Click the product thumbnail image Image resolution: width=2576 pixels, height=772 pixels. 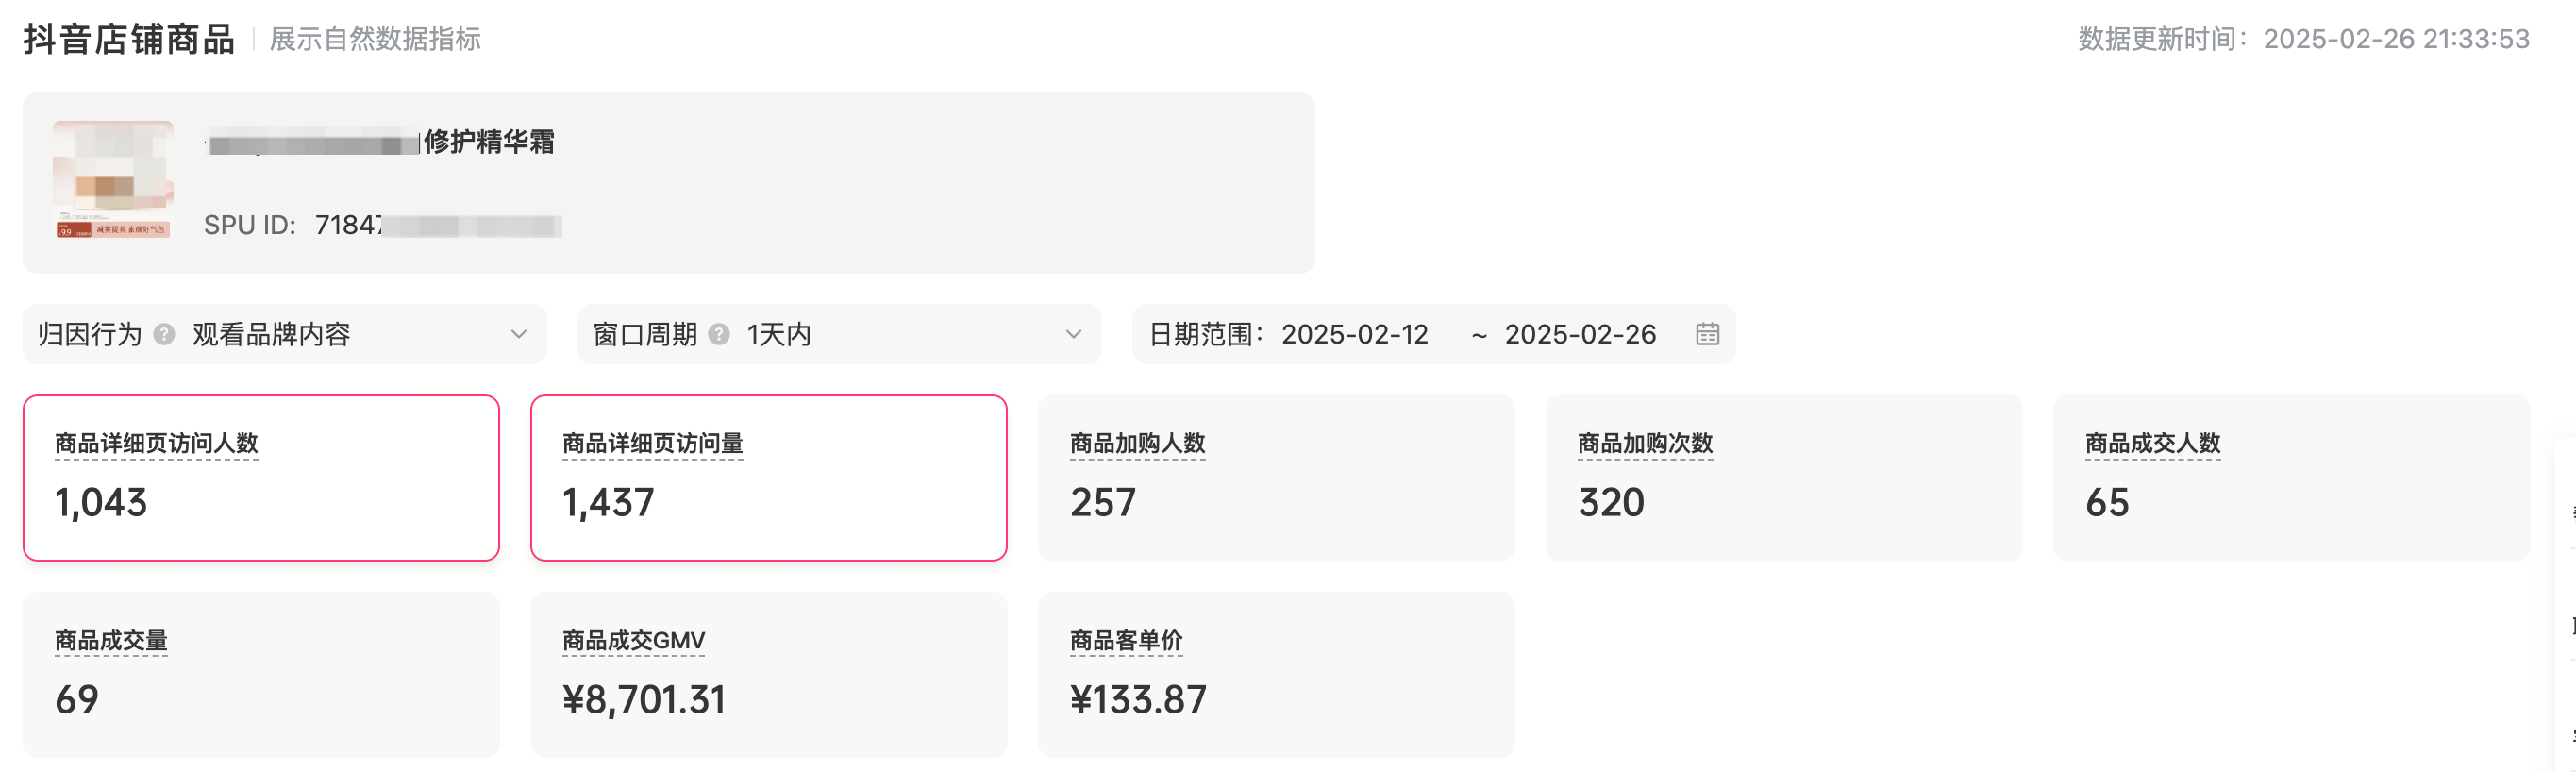(113, 180)
